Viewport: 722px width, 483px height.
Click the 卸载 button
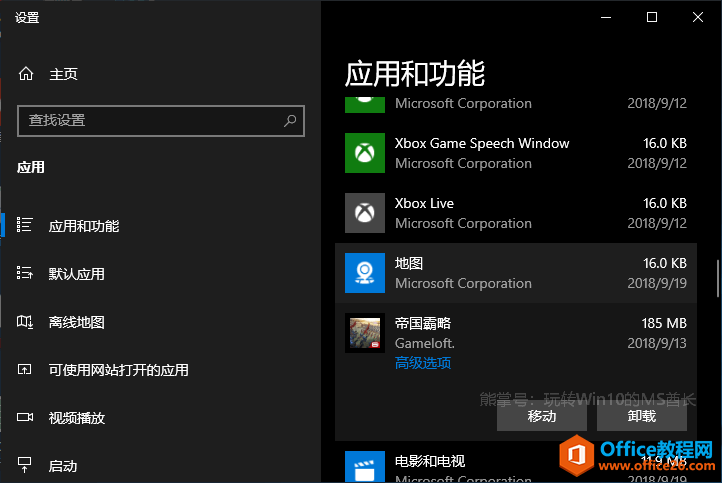point(642,416)
